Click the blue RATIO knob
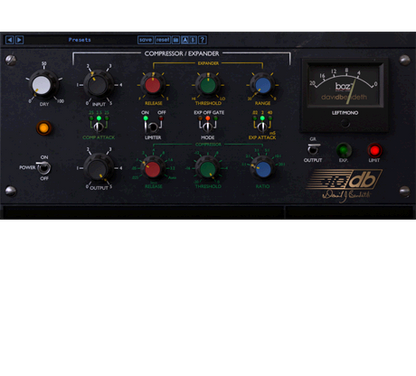Screen dimensions: 416x376 [x=263, y=169]
